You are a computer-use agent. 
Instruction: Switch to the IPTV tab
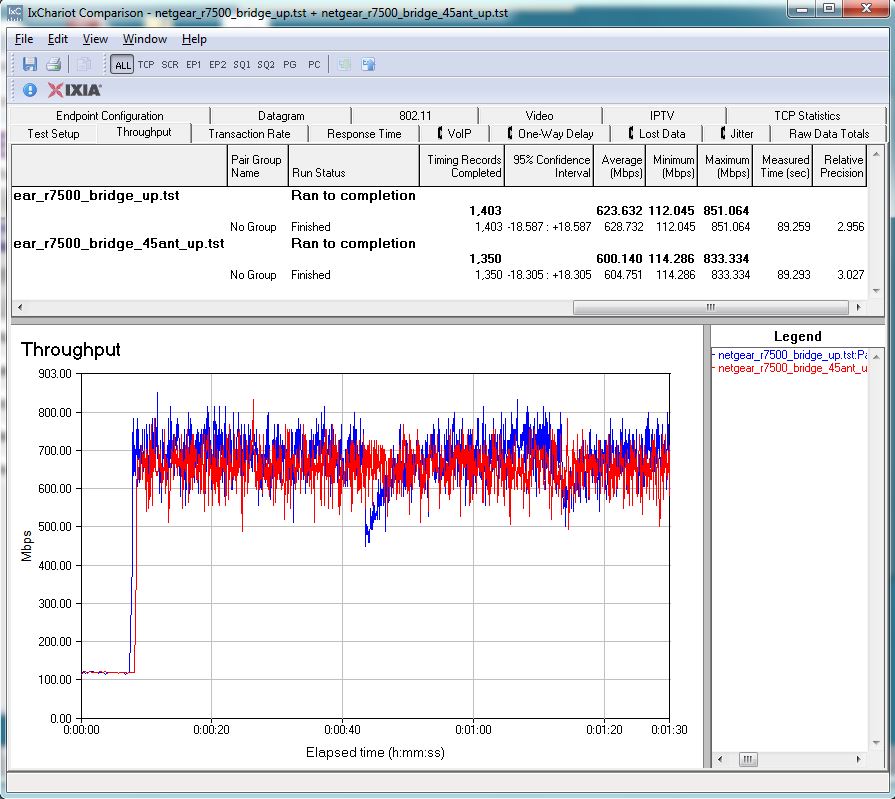click(662, 115)
